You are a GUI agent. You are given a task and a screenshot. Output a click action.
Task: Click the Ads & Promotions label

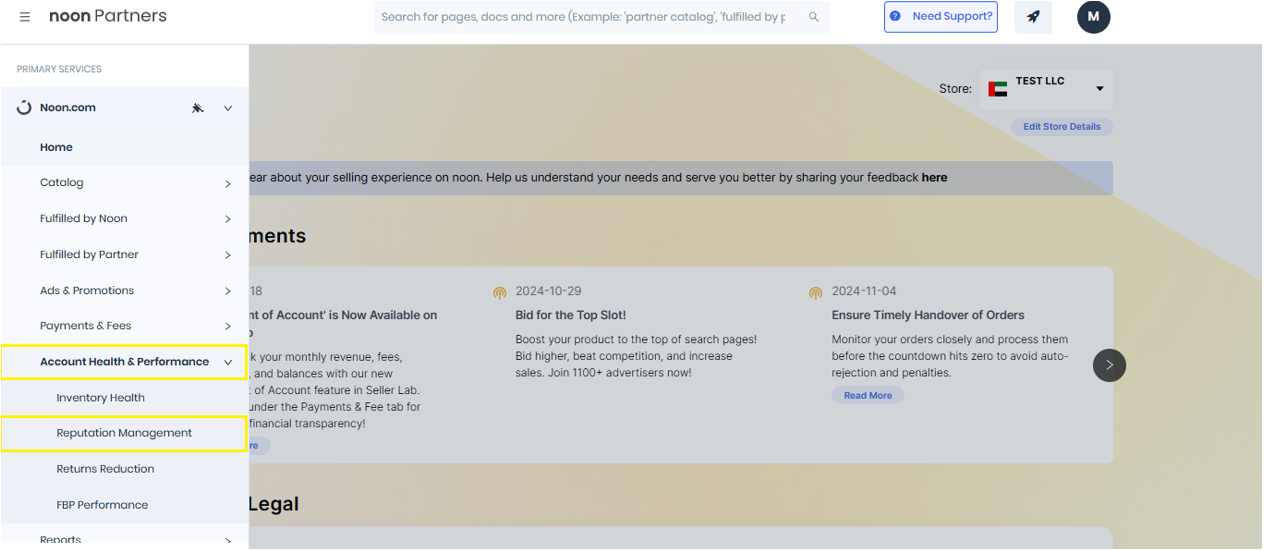87,291
